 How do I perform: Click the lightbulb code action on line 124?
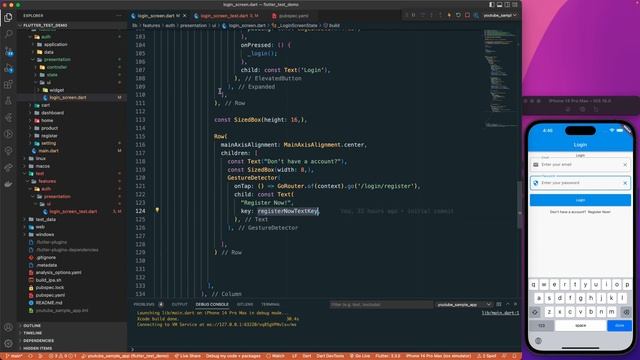click(x=157, y=211)
